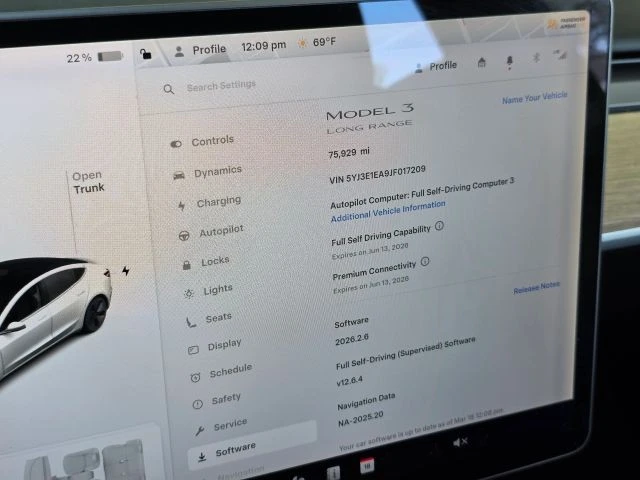Open the Charging menu

coord(209,202)
